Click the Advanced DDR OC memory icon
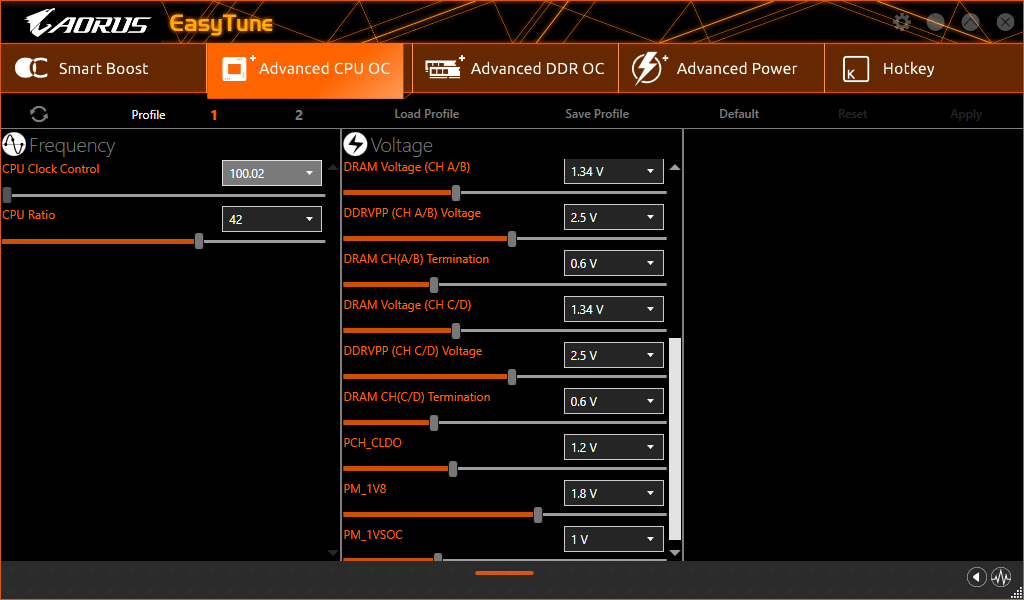 click(x=444, y=68)
